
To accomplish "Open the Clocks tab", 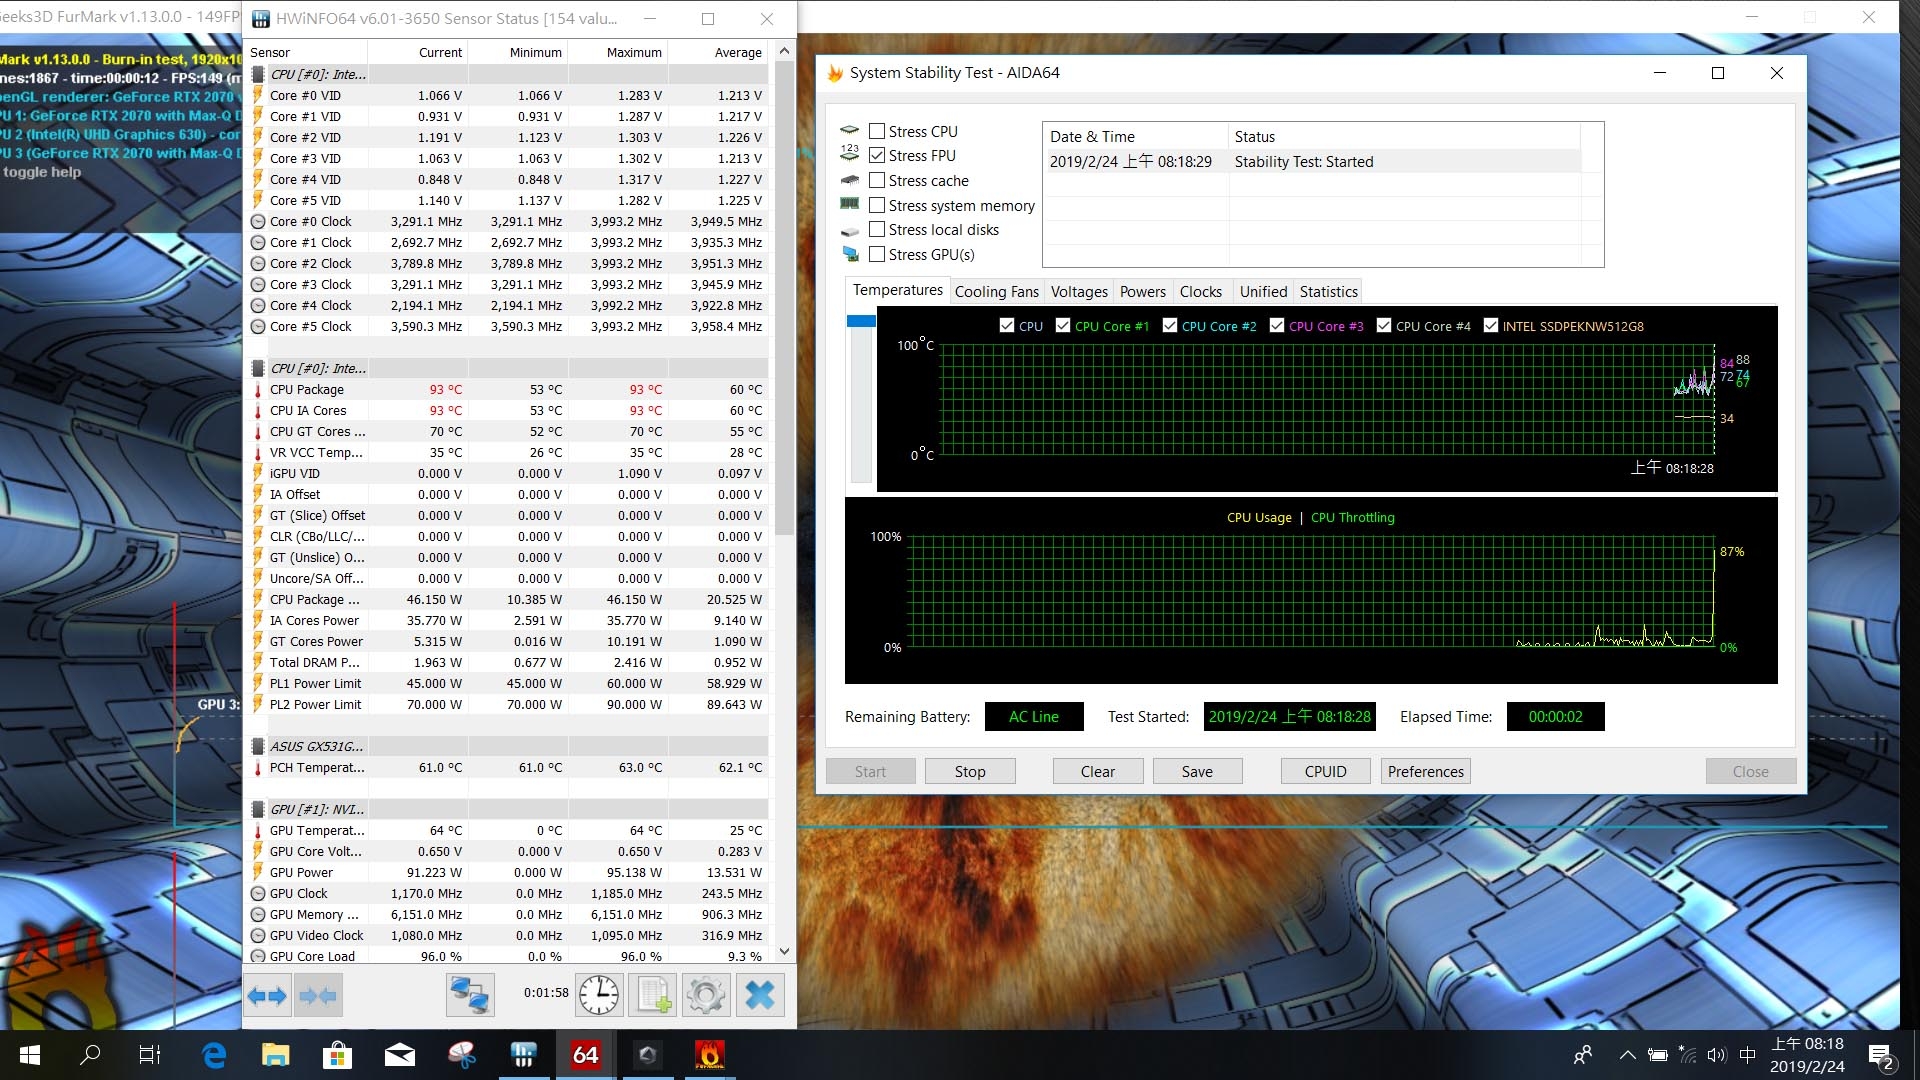I will click(1201, 292).
